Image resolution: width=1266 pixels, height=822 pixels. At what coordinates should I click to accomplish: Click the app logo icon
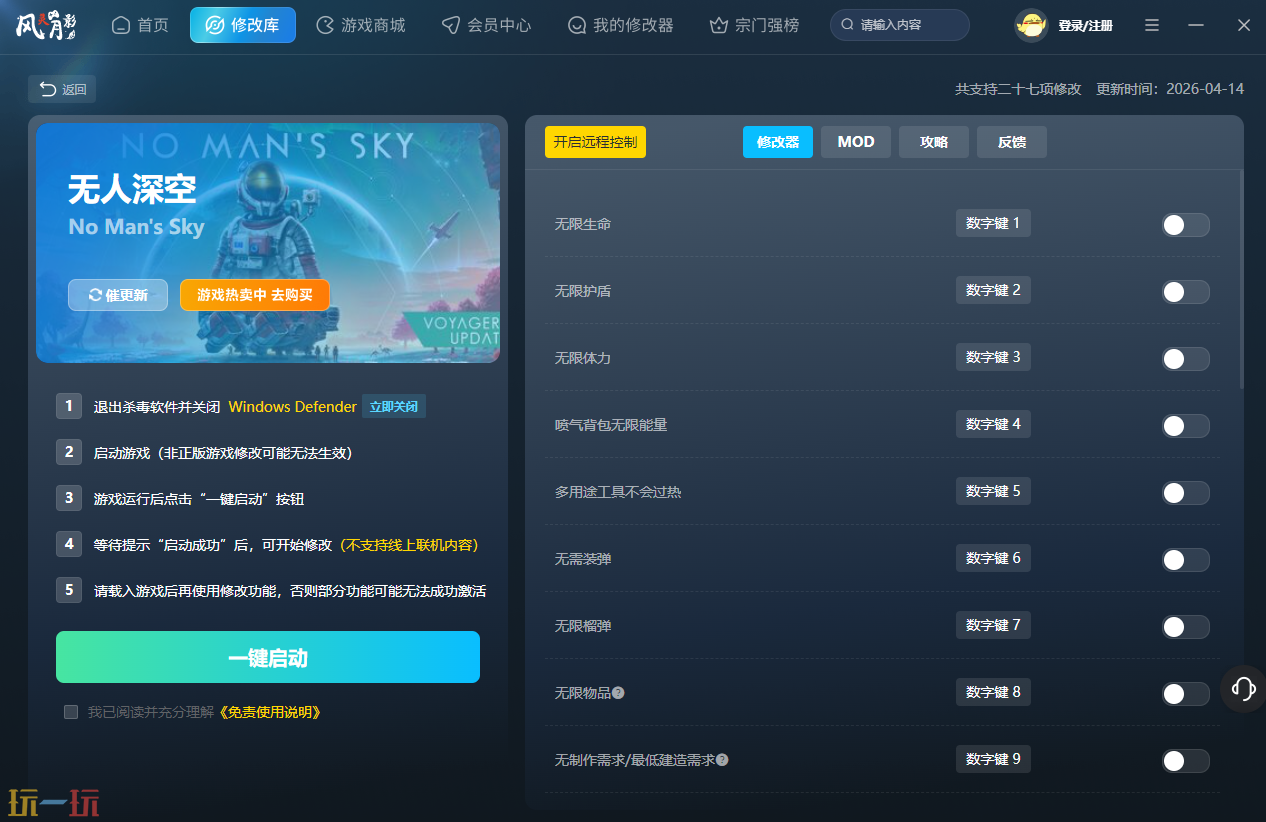pos(47,25)
